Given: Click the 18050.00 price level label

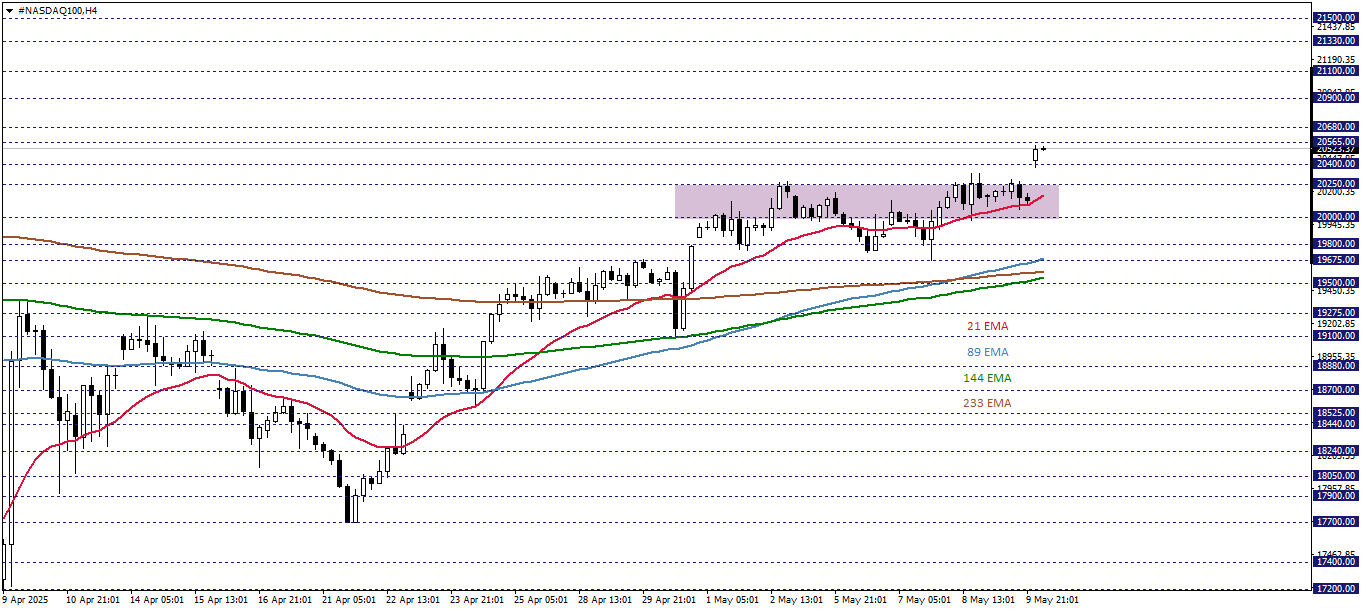Looking at the screenshot, I should click(1337, 476).
